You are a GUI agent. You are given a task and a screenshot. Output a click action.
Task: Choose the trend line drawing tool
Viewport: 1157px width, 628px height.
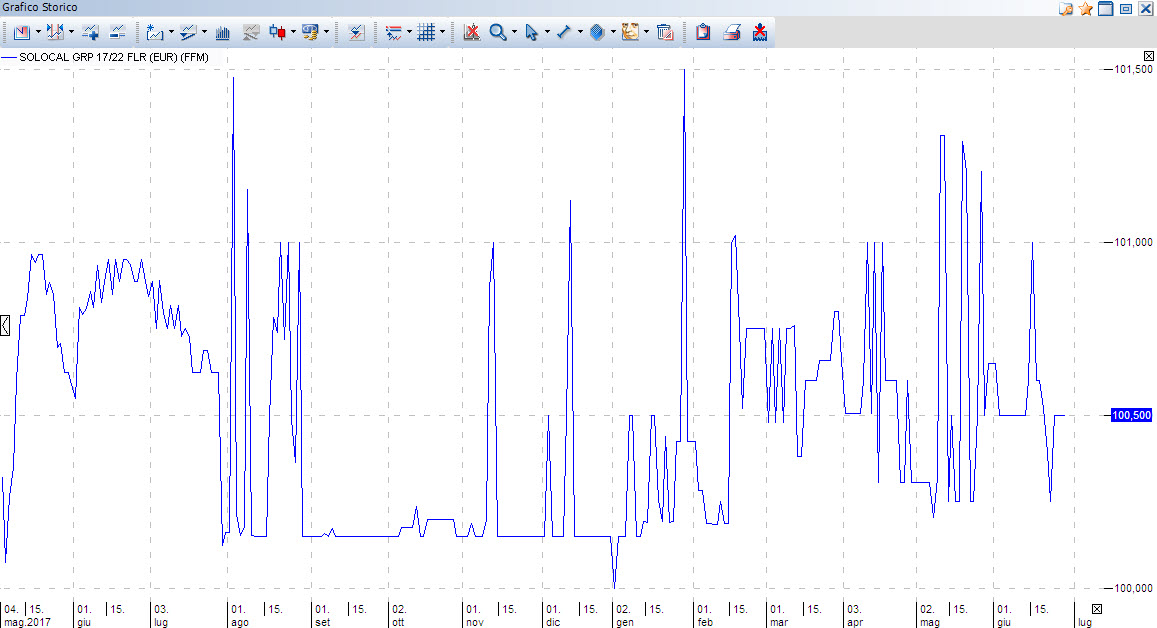pos(563,32)
